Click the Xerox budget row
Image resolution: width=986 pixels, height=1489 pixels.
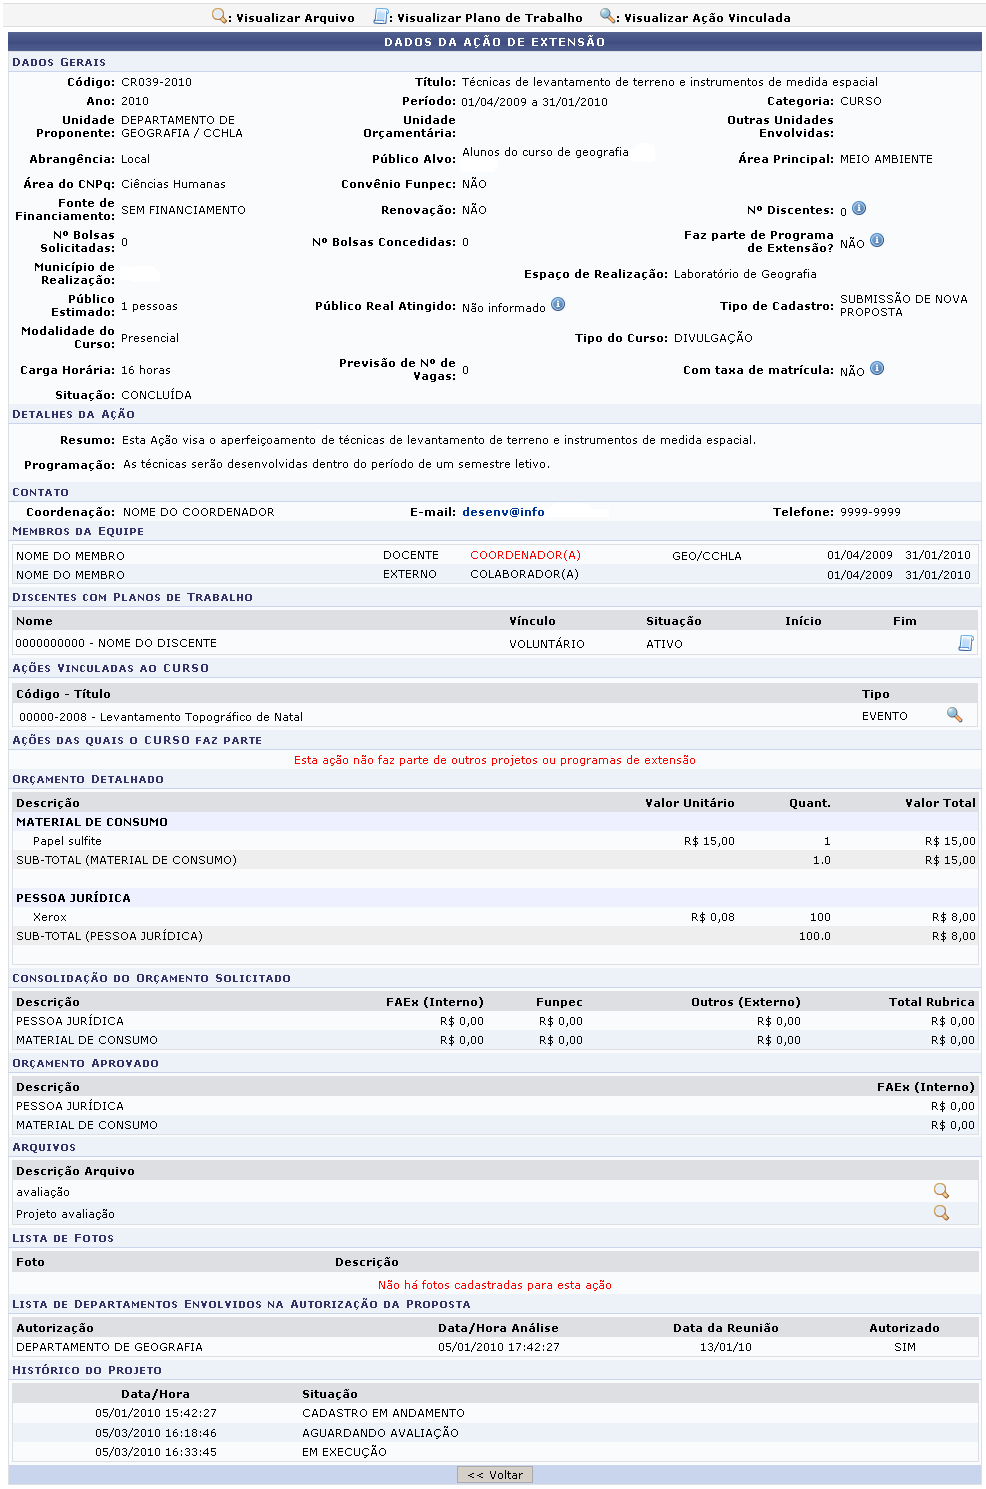pos(495,917)
